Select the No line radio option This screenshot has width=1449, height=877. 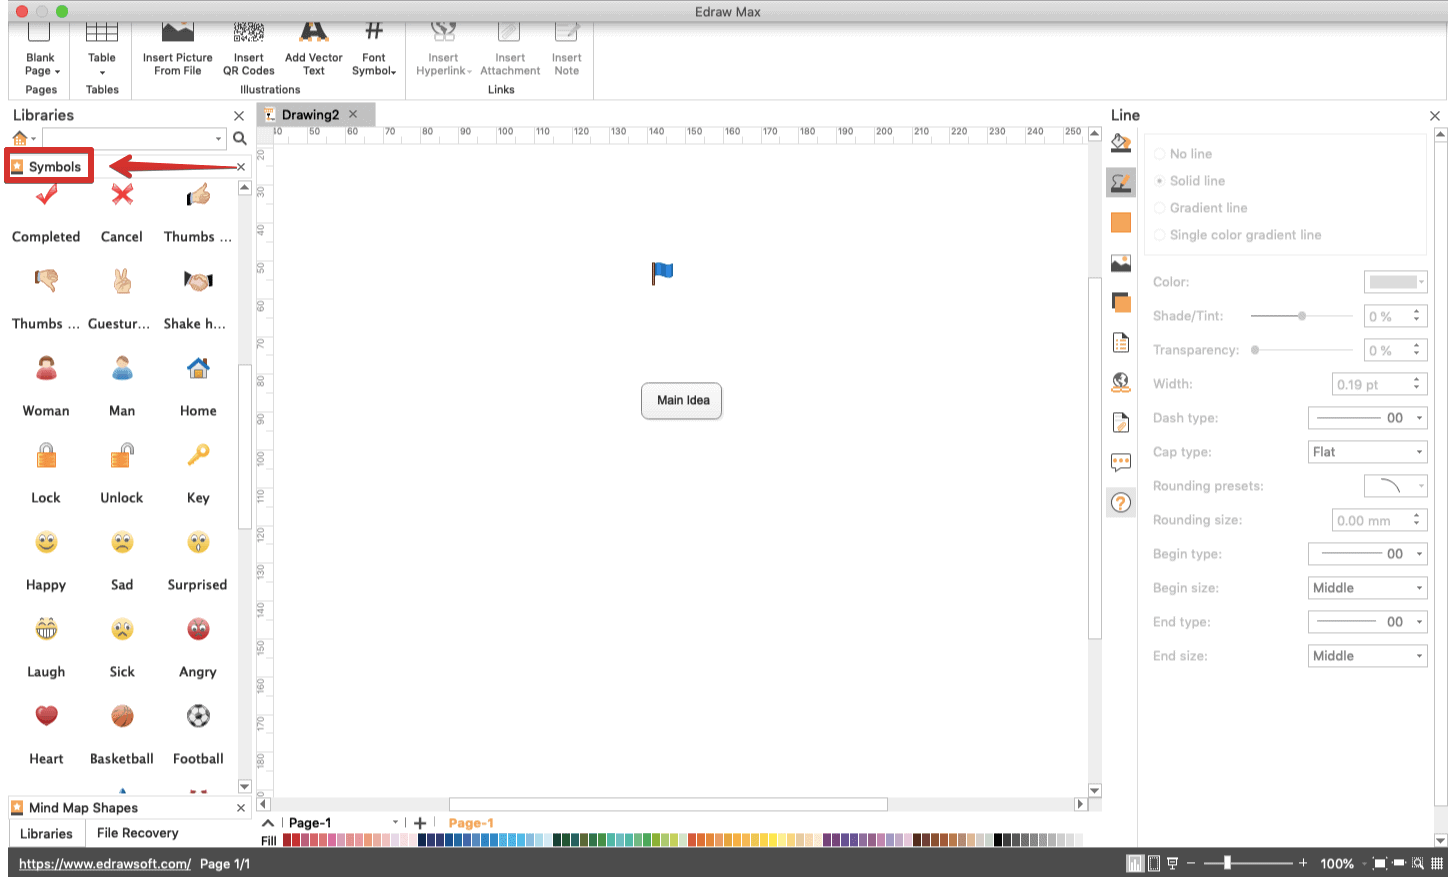(x=1160, y=153)
